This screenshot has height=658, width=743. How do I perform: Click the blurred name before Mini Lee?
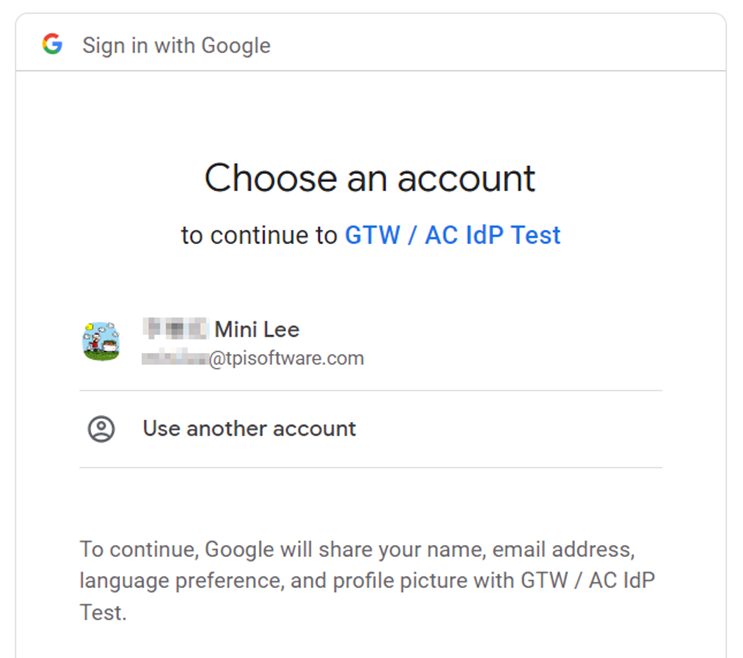point(174,329)
